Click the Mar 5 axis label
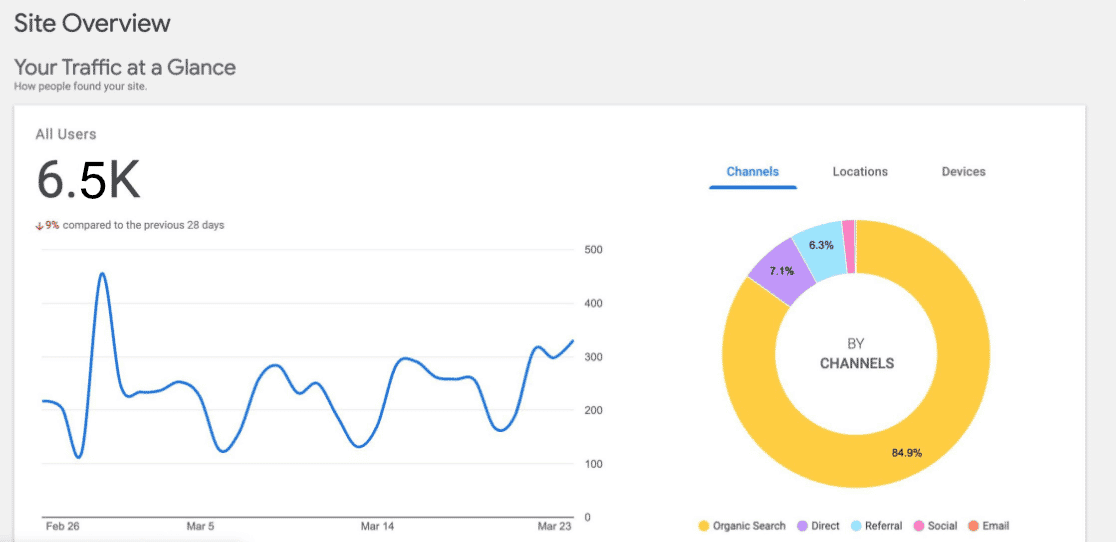The image size is (1116, 542). (200, 527)
